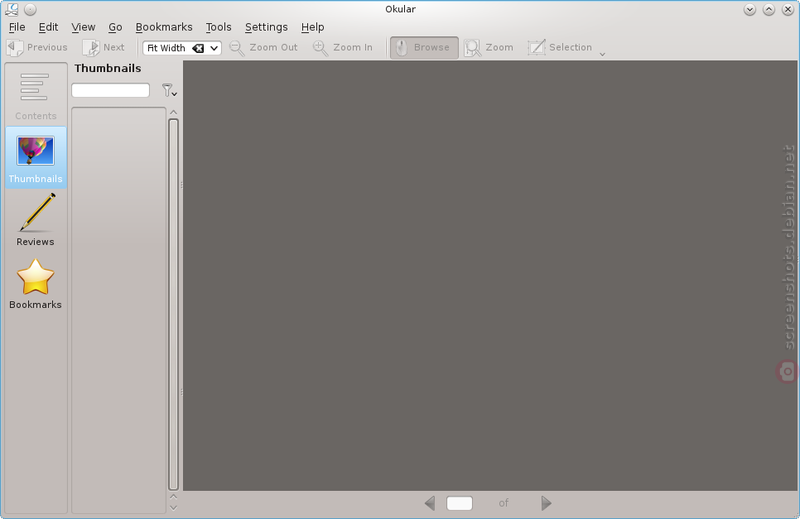The width and height of the screenshot is (800, 519).
Task: Open the Help menu
Action: (x=312, y=27)
